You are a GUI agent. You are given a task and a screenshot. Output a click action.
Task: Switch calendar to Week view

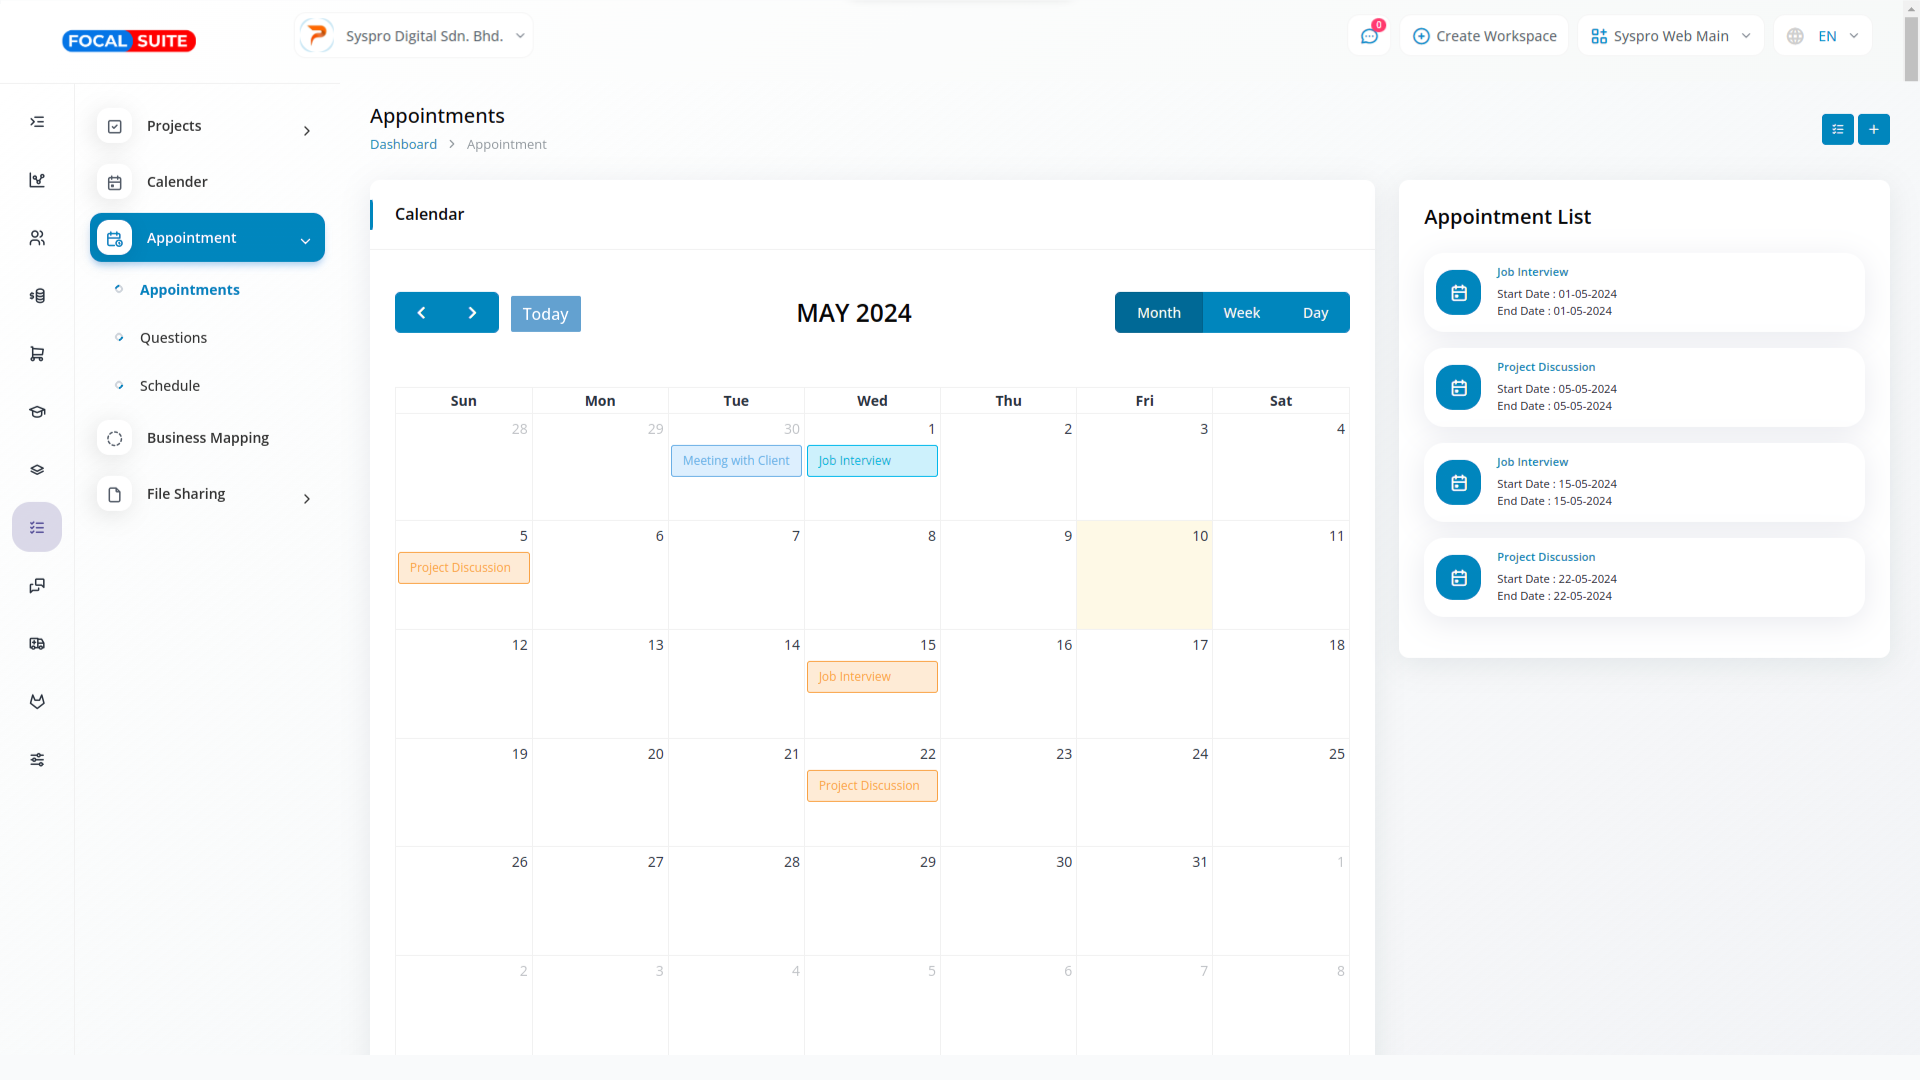[1241, 313]
